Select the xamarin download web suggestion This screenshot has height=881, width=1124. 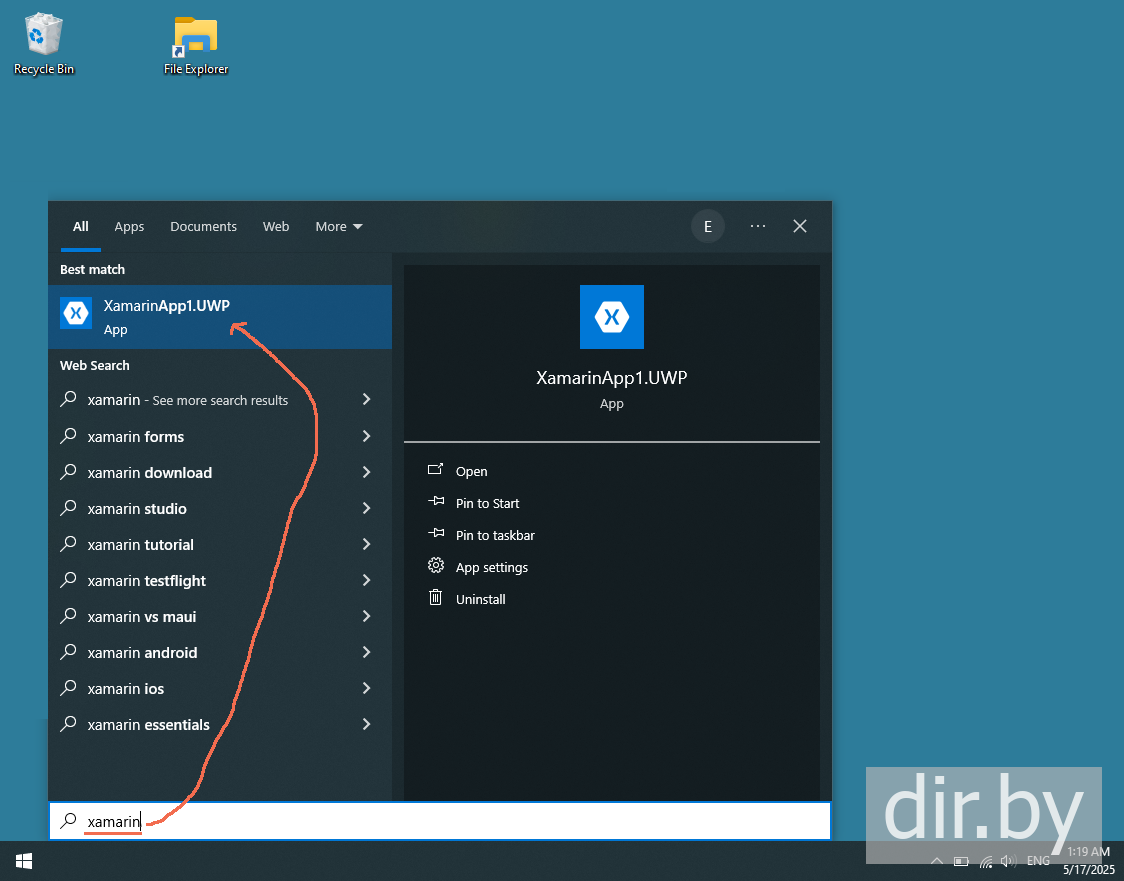tap(219, 472)
